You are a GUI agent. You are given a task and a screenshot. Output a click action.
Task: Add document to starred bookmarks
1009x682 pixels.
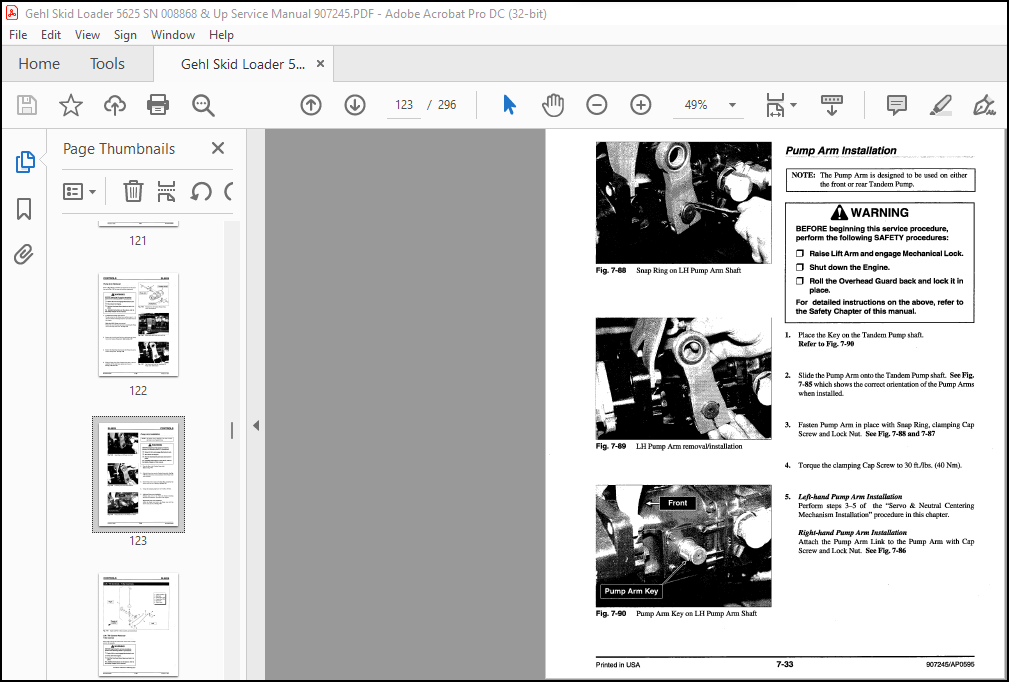pos(71,105)
